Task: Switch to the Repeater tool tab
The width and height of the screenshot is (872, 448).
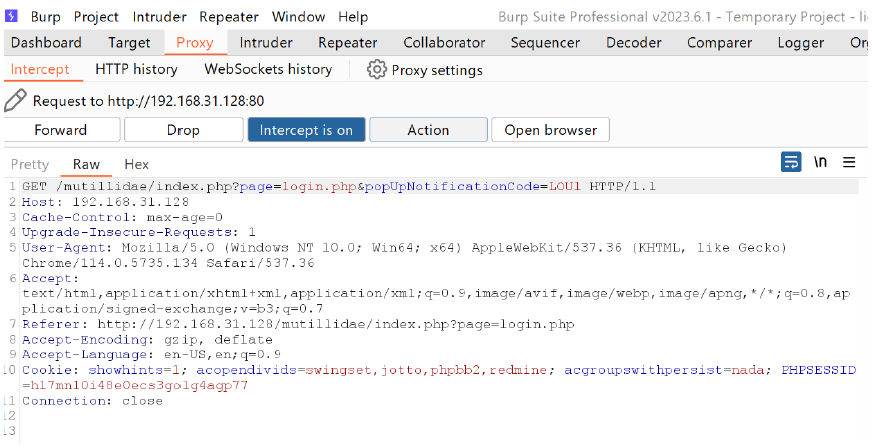Action: point(348,43)
